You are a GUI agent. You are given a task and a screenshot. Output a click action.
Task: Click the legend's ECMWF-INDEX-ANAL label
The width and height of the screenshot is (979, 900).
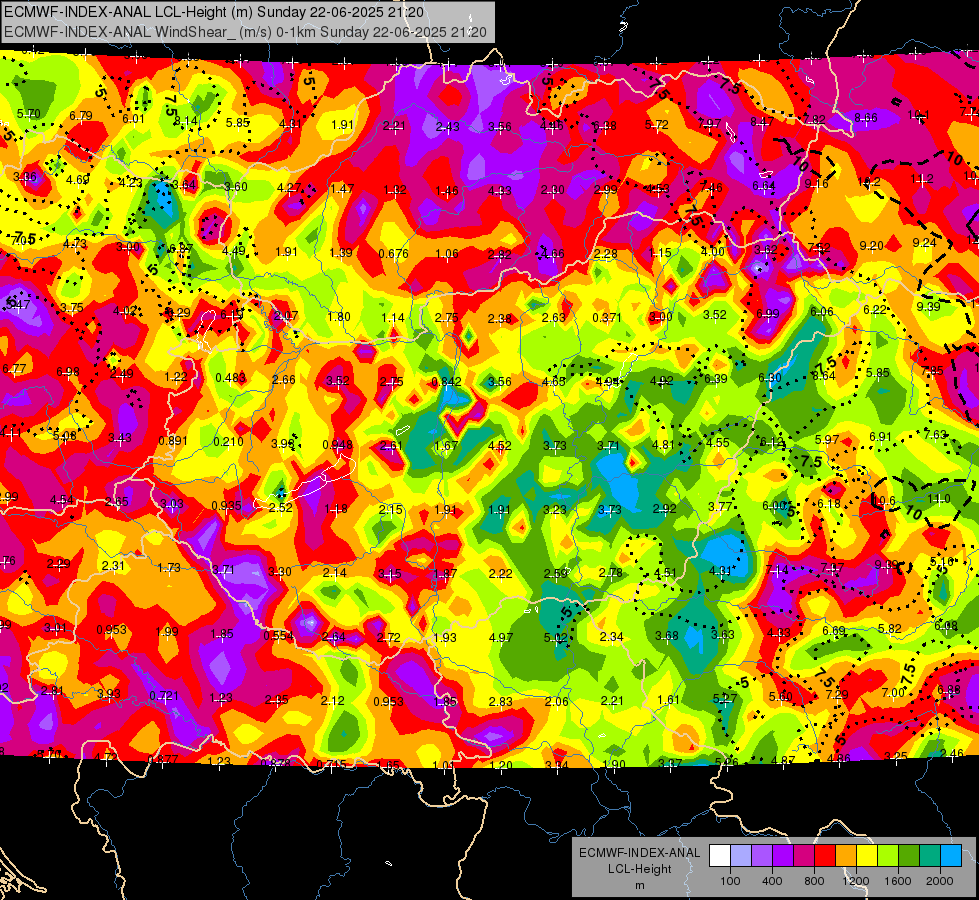point(640,853)
